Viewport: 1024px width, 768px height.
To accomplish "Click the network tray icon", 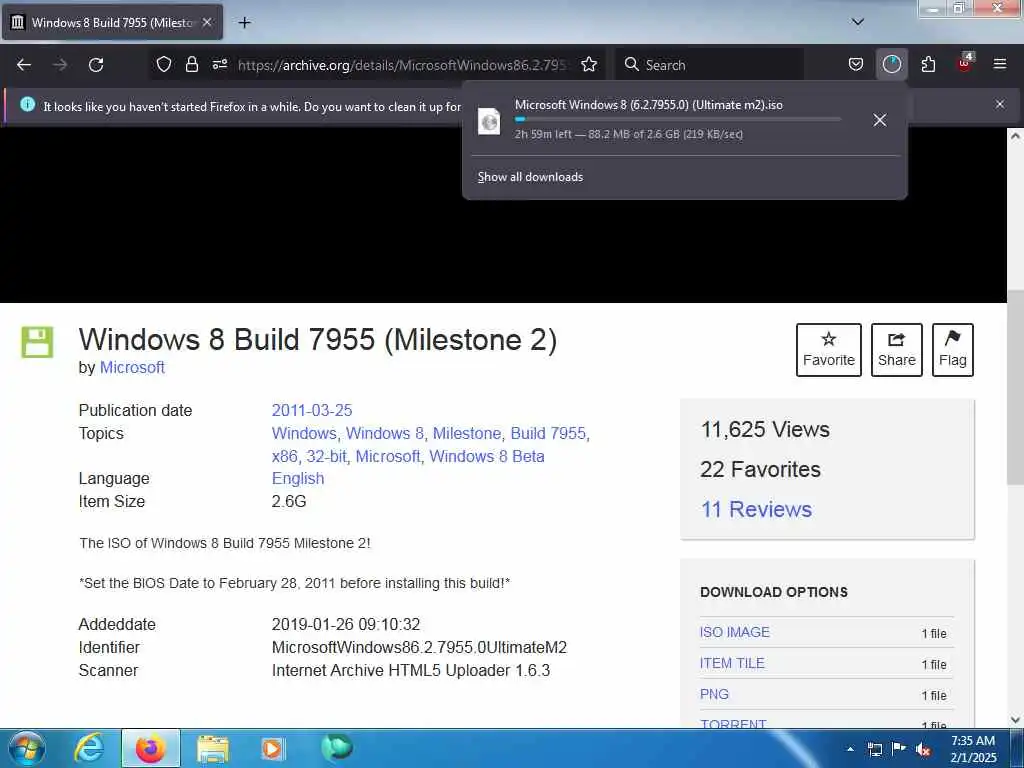I will (875, 750).
